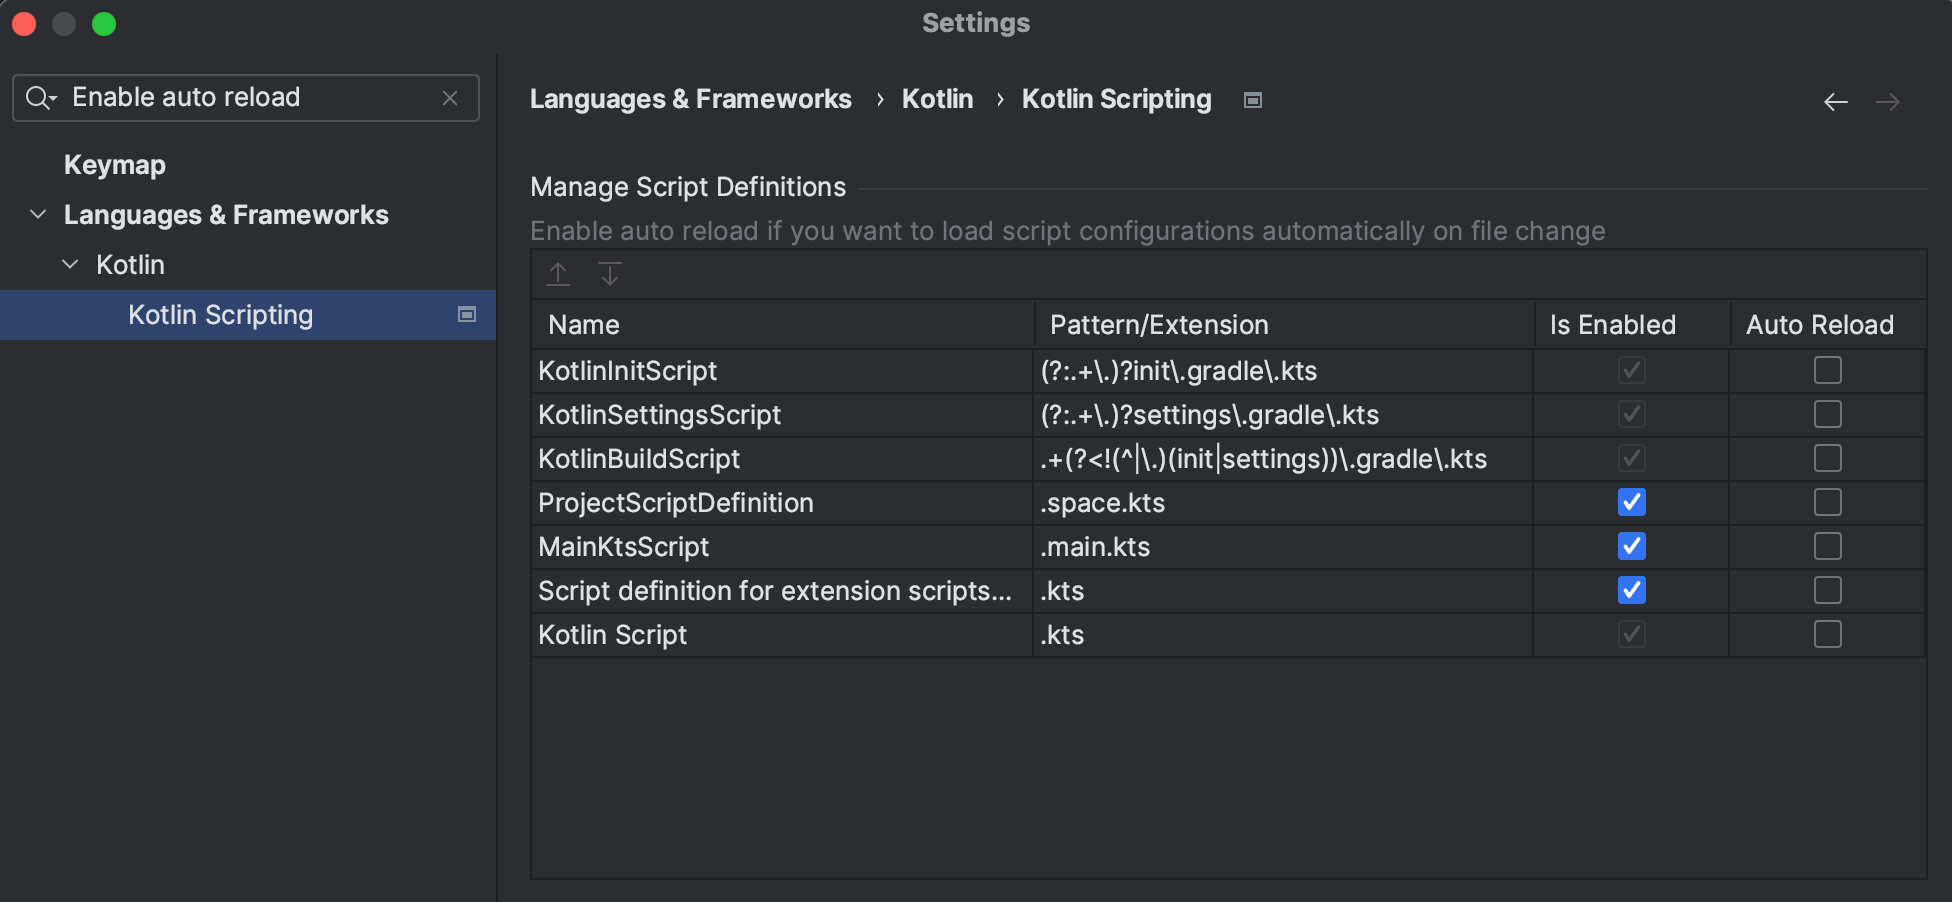Click the settings.gradle.kts pattern cell

(1283, 415)
